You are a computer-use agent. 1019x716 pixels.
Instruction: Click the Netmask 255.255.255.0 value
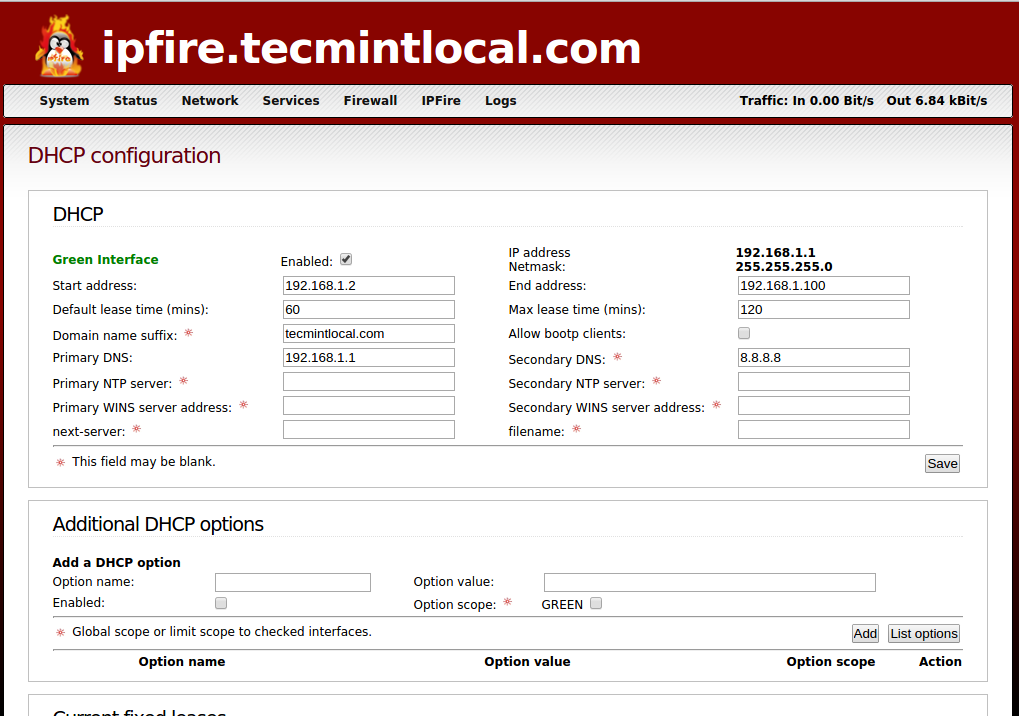coord(784,266)
